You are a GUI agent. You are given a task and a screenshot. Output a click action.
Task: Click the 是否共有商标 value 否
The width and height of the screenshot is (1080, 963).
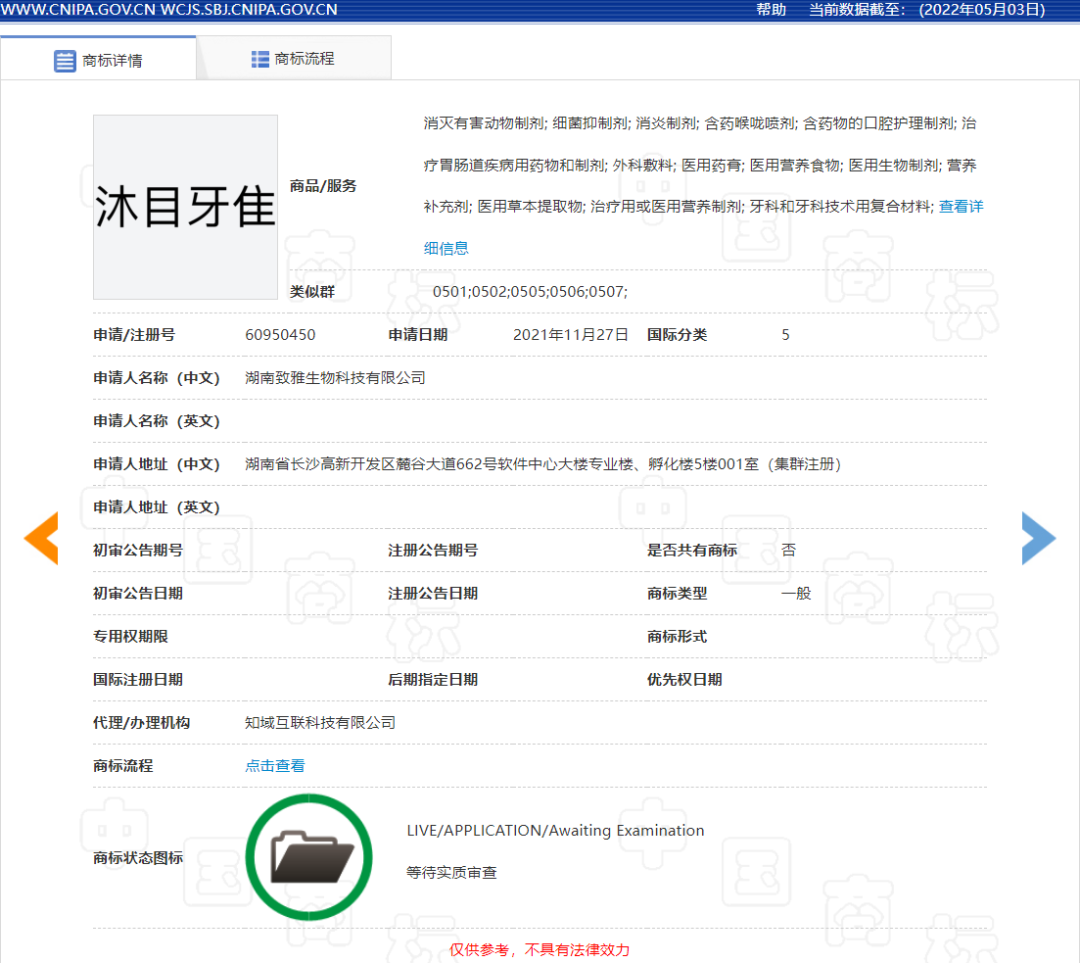click(x=789, y=550)
